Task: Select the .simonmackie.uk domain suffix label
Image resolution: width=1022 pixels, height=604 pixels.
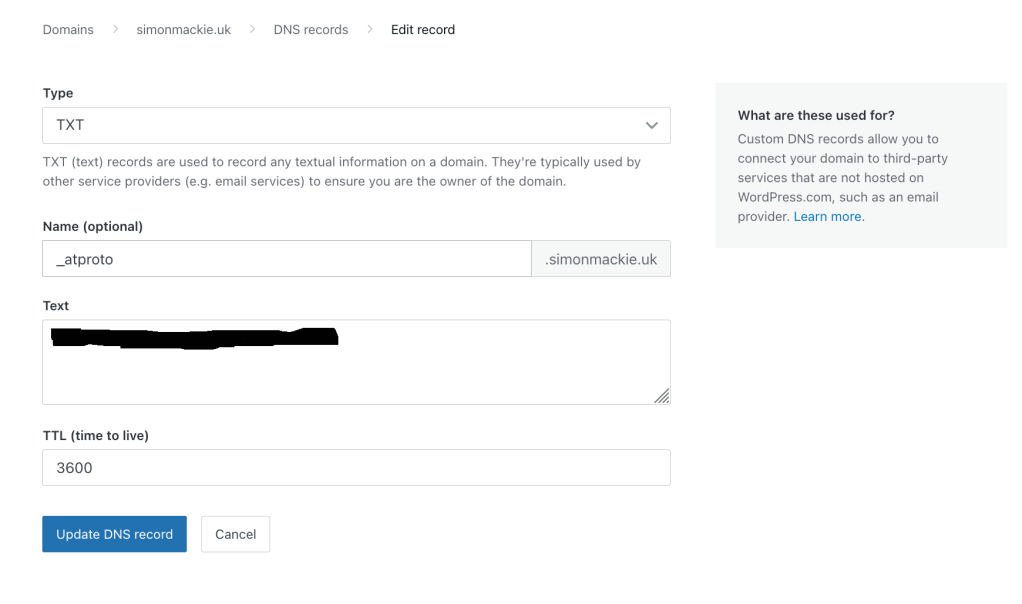Action: (600, 258)
